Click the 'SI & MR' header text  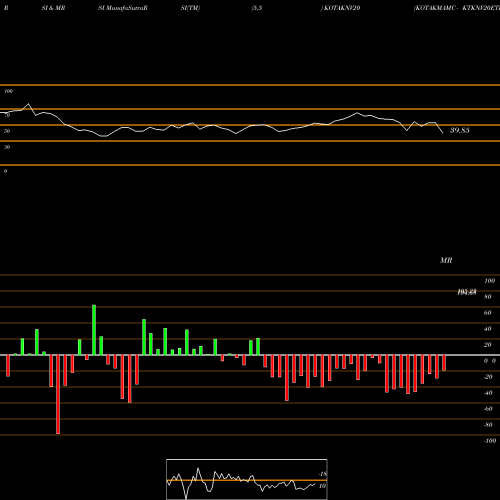pyautogui.click(x=53, y=8)
